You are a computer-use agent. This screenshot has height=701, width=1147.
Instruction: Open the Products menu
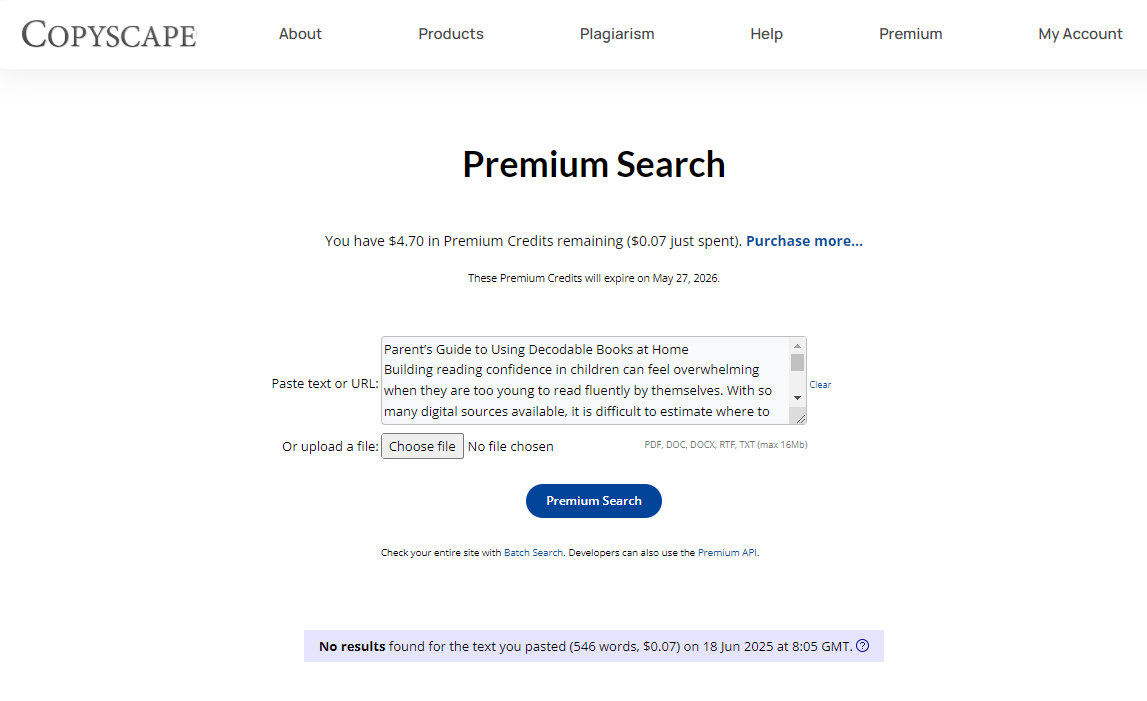(451, 34)
